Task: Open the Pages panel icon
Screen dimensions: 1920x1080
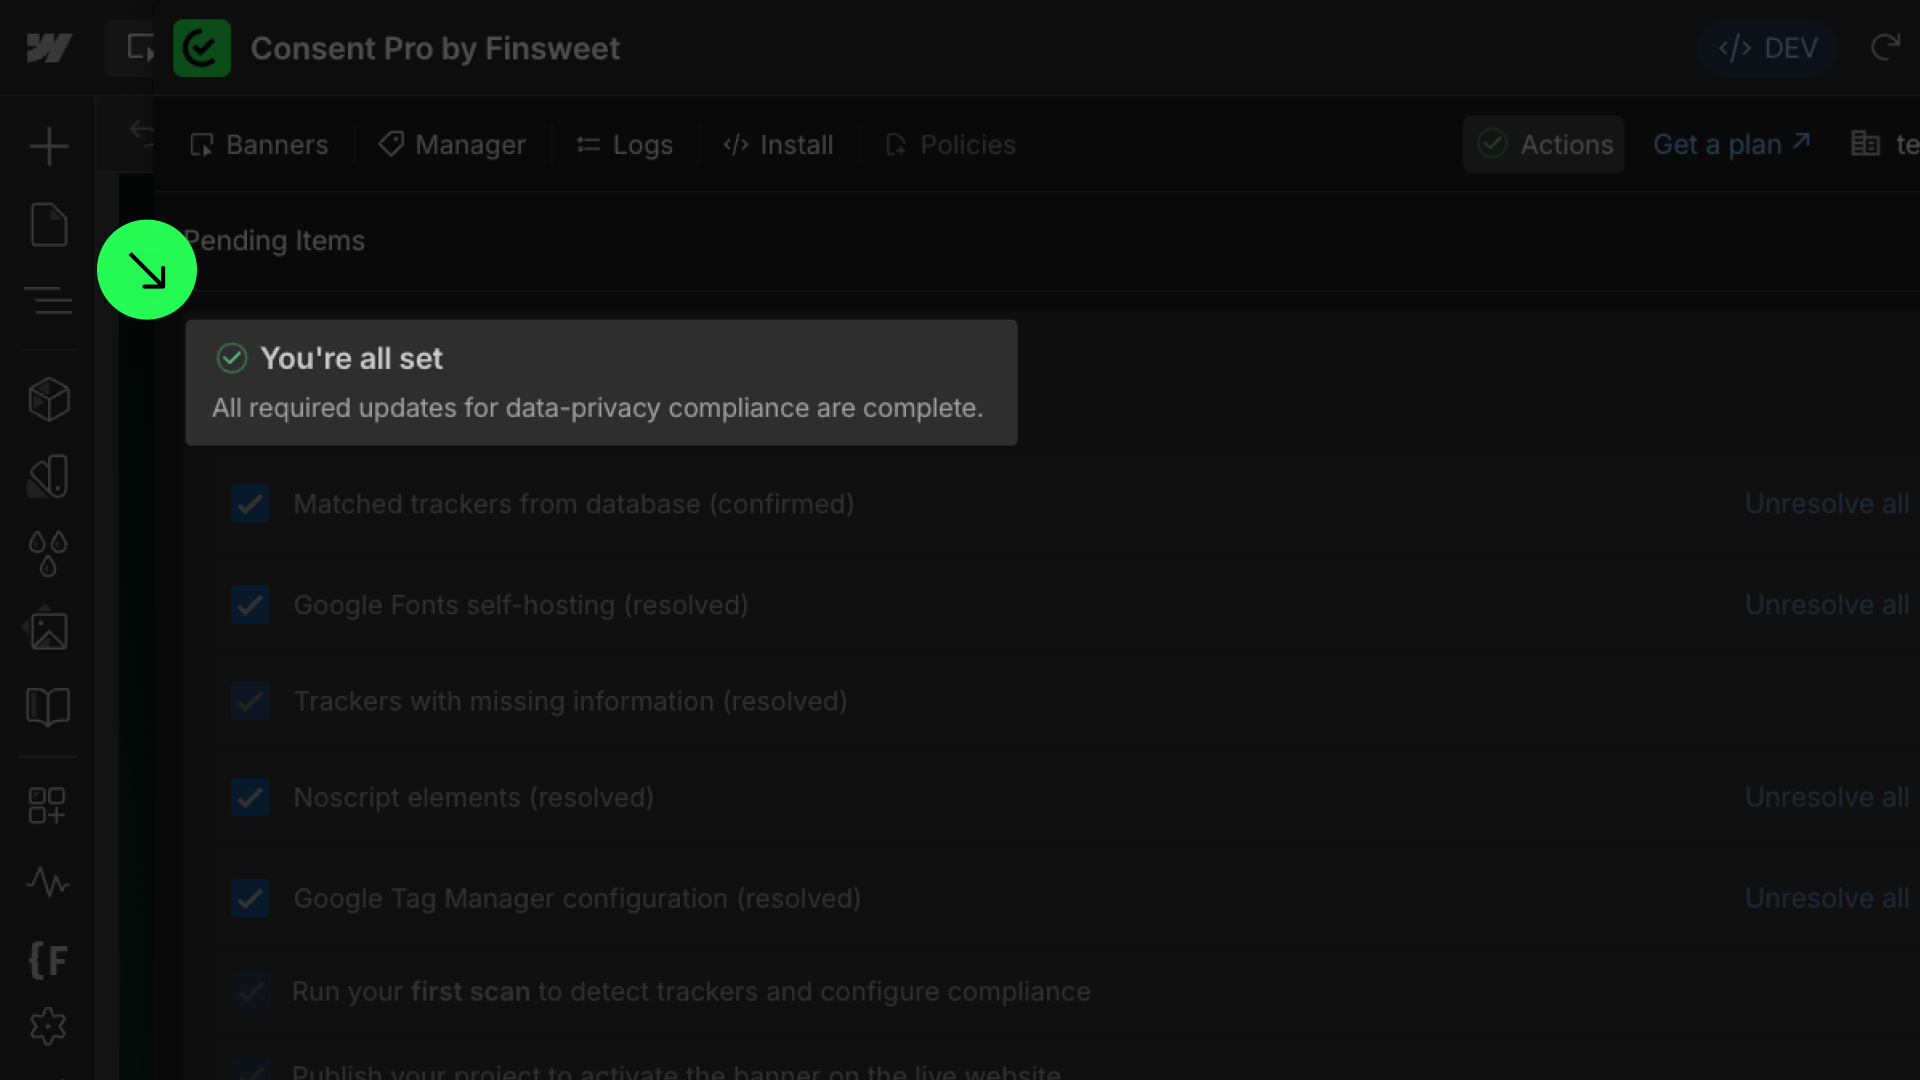Action: pos(48,224)
